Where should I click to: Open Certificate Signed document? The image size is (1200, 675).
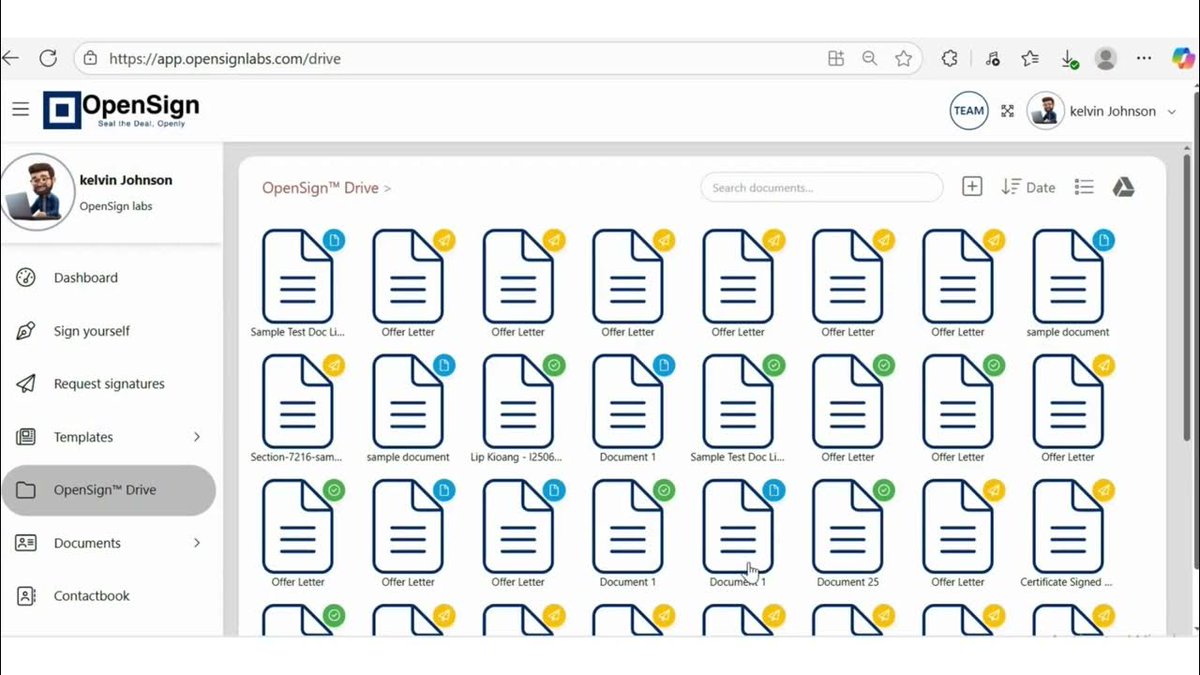(x=1068, y=535)
